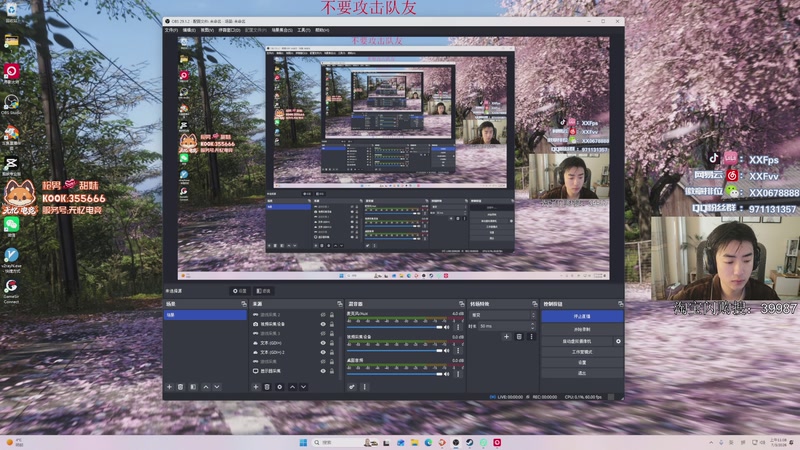Open 工具(T) menu in OBS

[304, 30]
